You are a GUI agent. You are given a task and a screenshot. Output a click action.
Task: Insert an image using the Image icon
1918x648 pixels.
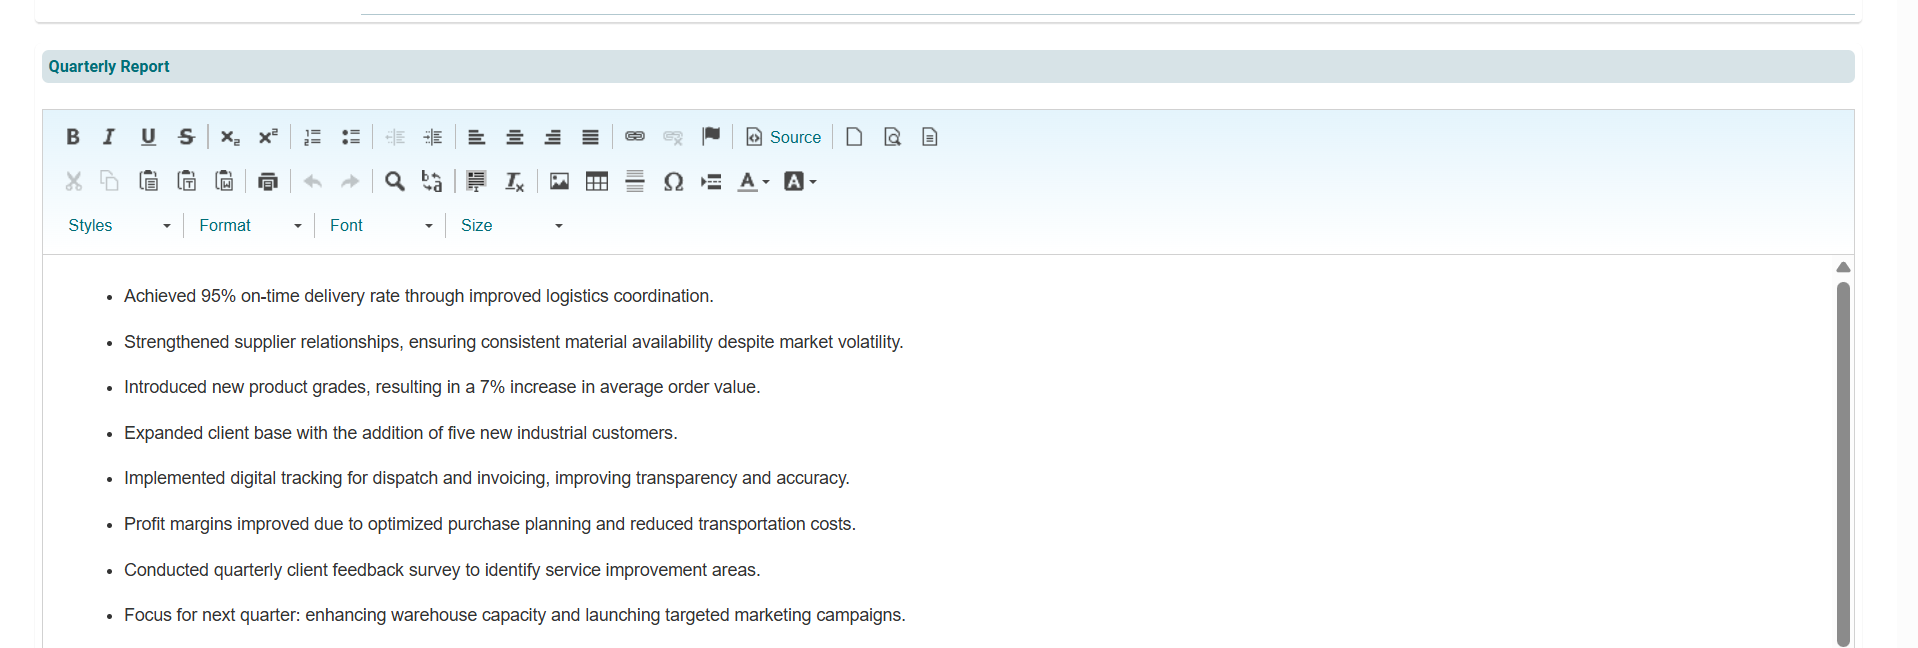click(559, 181)
